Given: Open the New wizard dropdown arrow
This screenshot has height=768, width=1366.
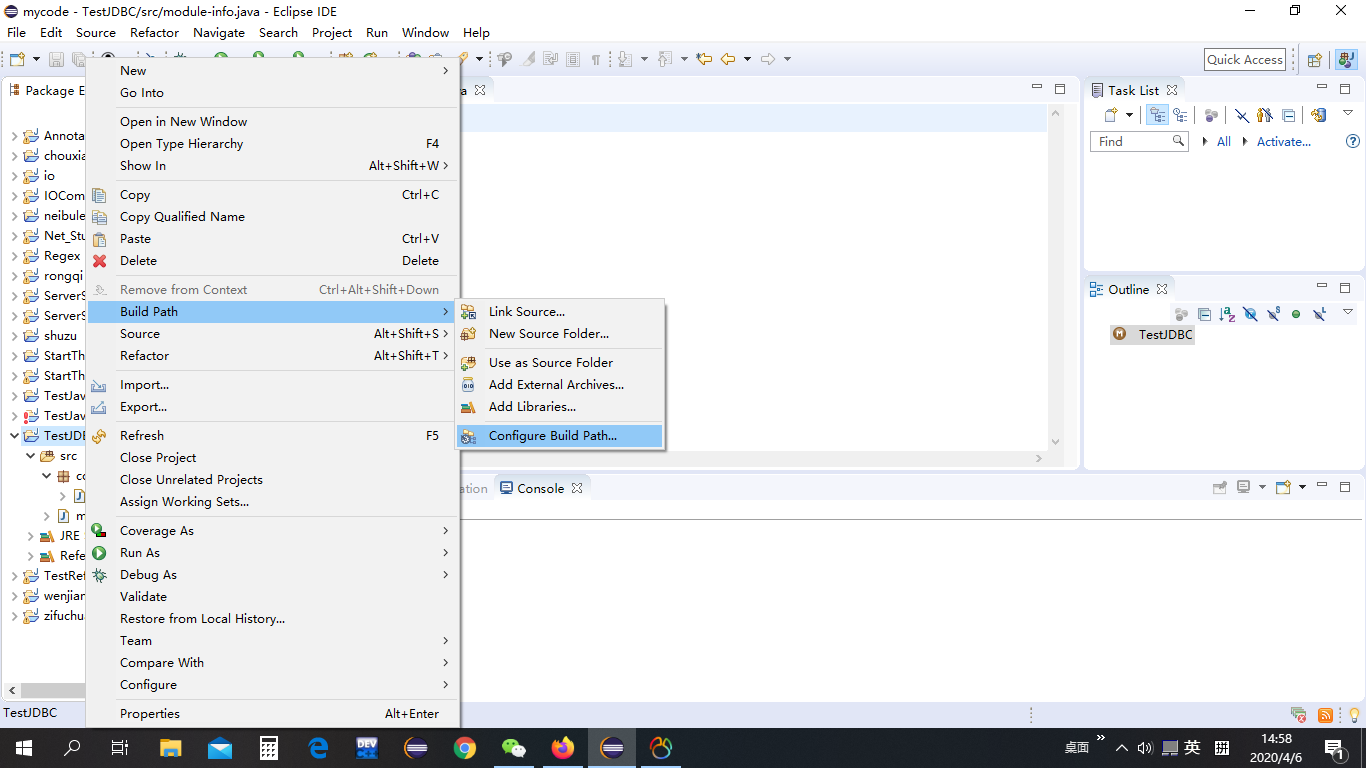Looking at the screenshot, I should click(36, 60).
